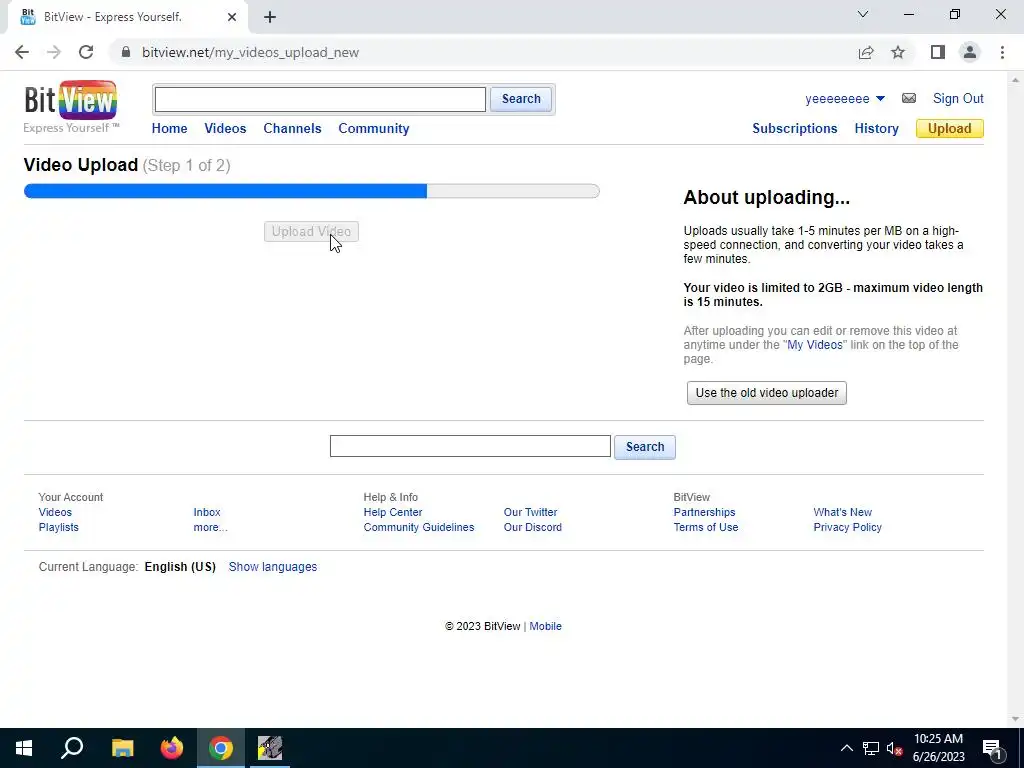The image size is (1024, 768).
Task: Open the tab search chevron
Action: 863,14
